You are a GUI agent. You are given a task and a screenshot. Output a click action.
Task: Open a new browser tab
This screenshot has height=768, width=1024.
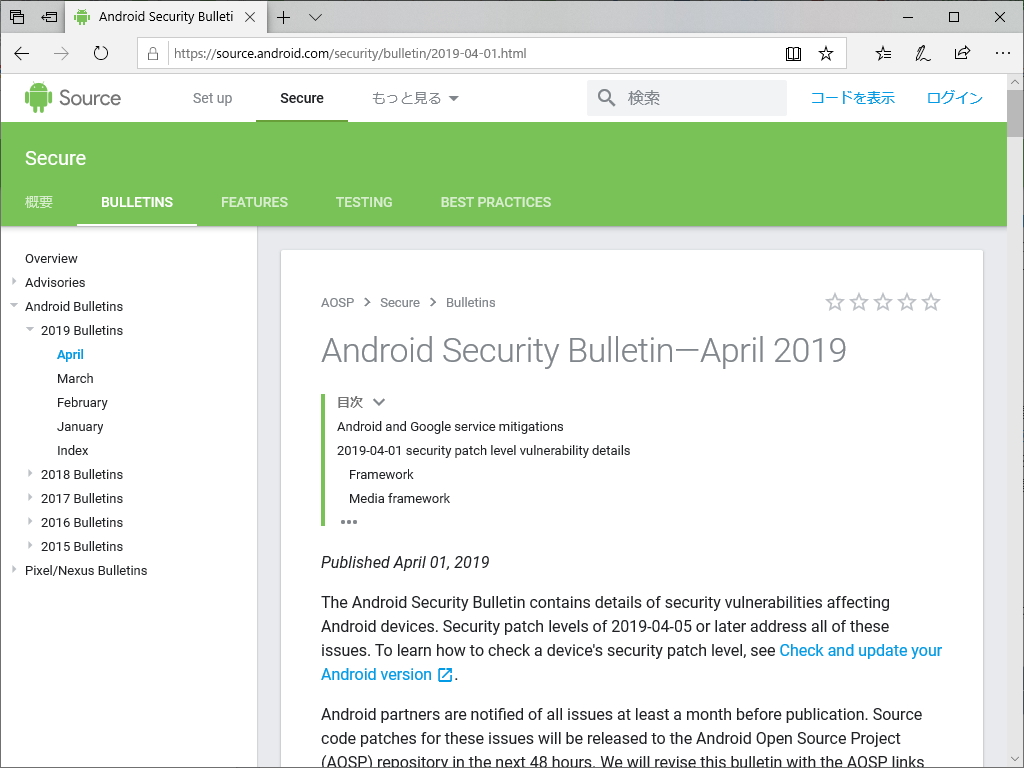[286, 17]
